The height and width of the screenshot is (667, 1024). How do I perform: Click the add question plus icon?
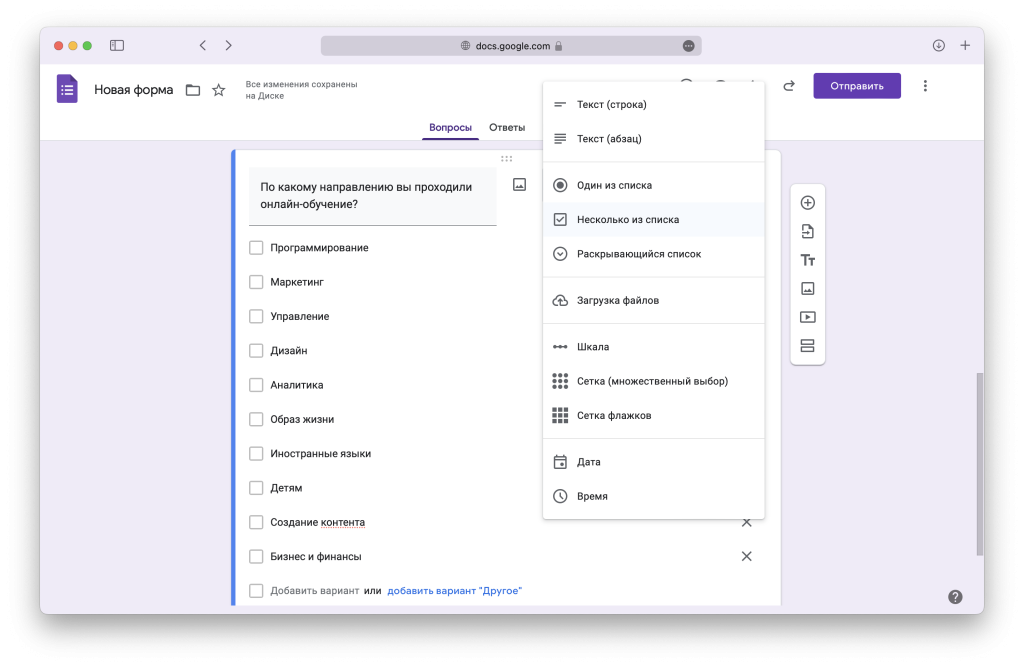808,203
